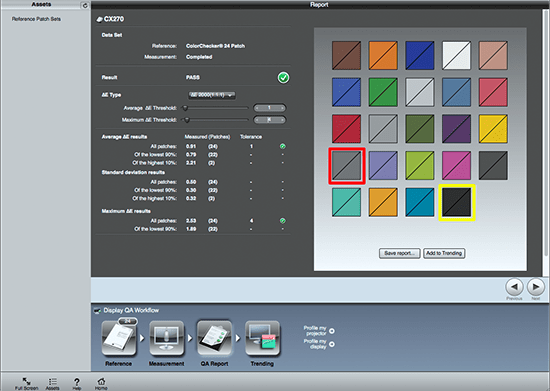Click the report vertical scrollbar

[546, 133]
